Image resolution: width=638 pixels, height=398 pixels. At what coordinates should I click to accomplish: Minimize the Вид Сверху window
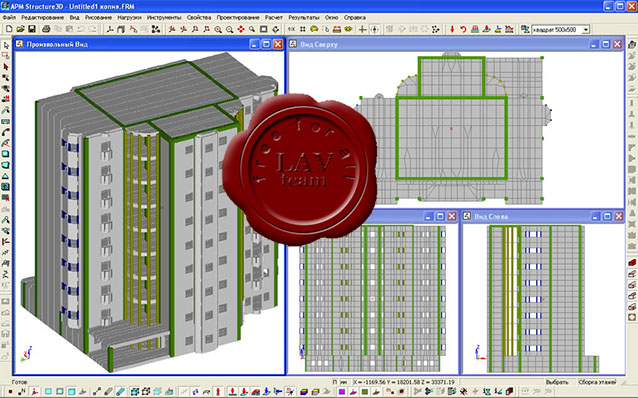[x=594, y=44]
